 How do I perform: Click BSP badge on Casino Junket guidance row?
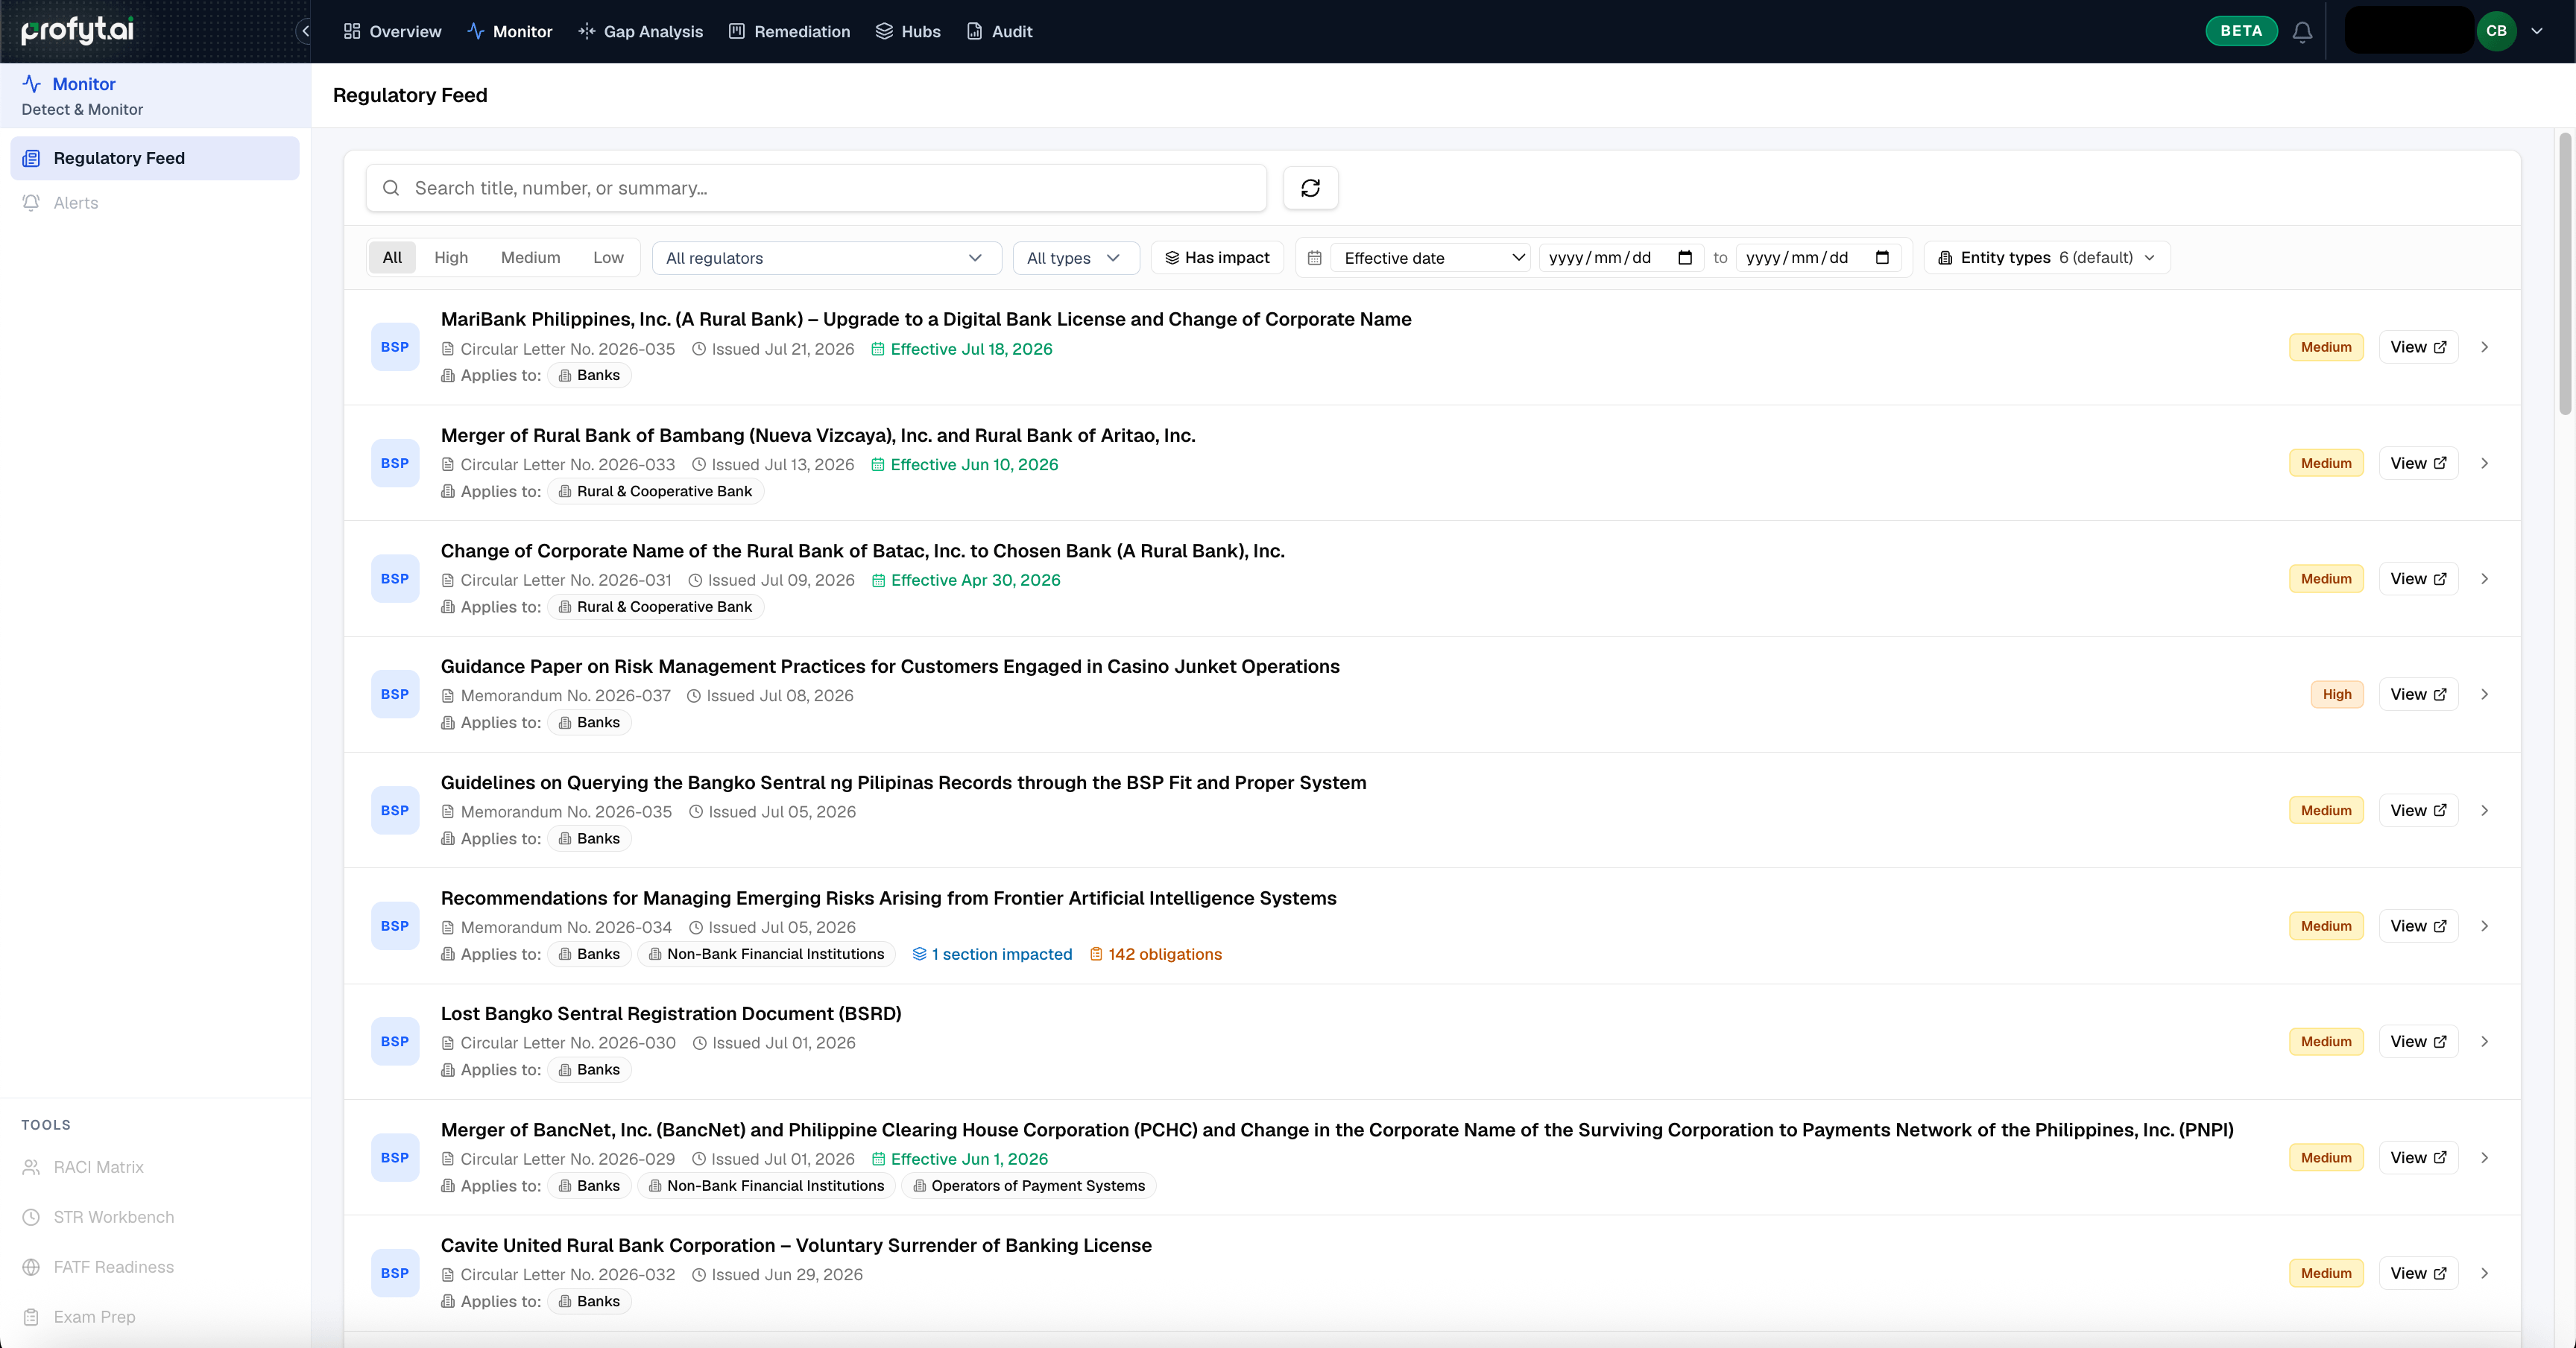pos(395,694)
